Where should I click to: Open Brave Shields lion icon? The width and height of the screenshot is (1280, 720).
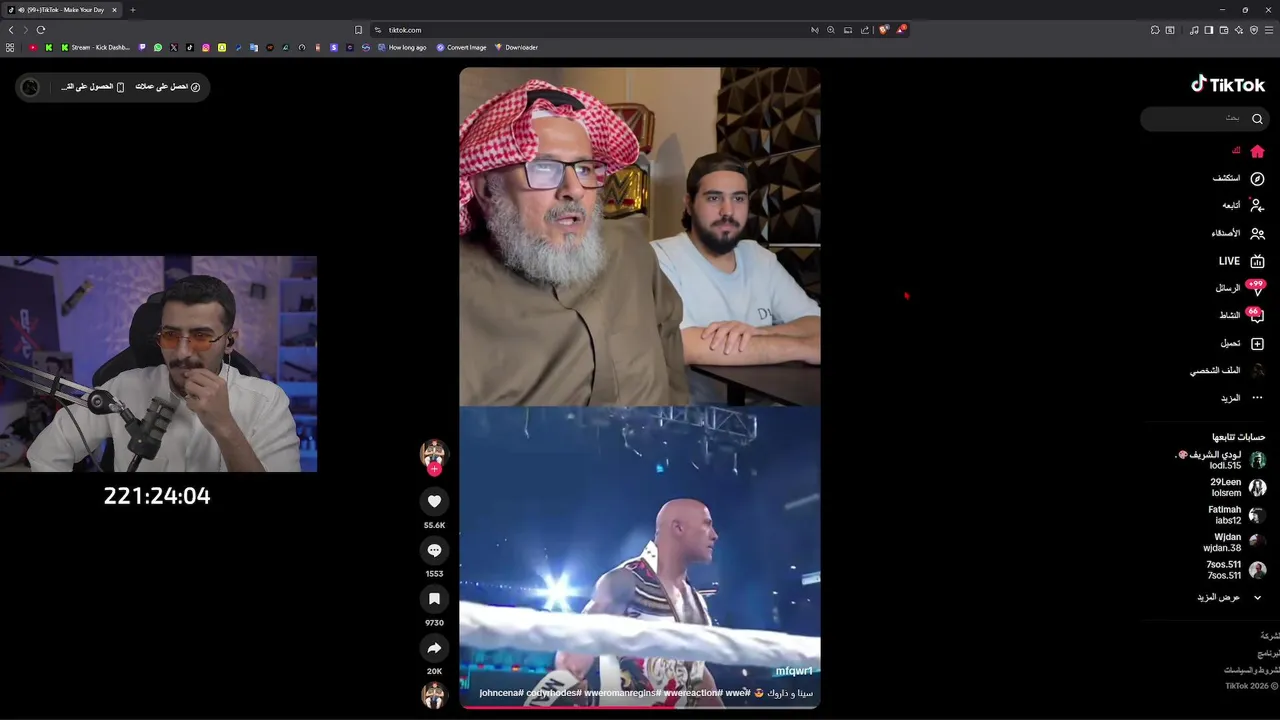point(883,30)
